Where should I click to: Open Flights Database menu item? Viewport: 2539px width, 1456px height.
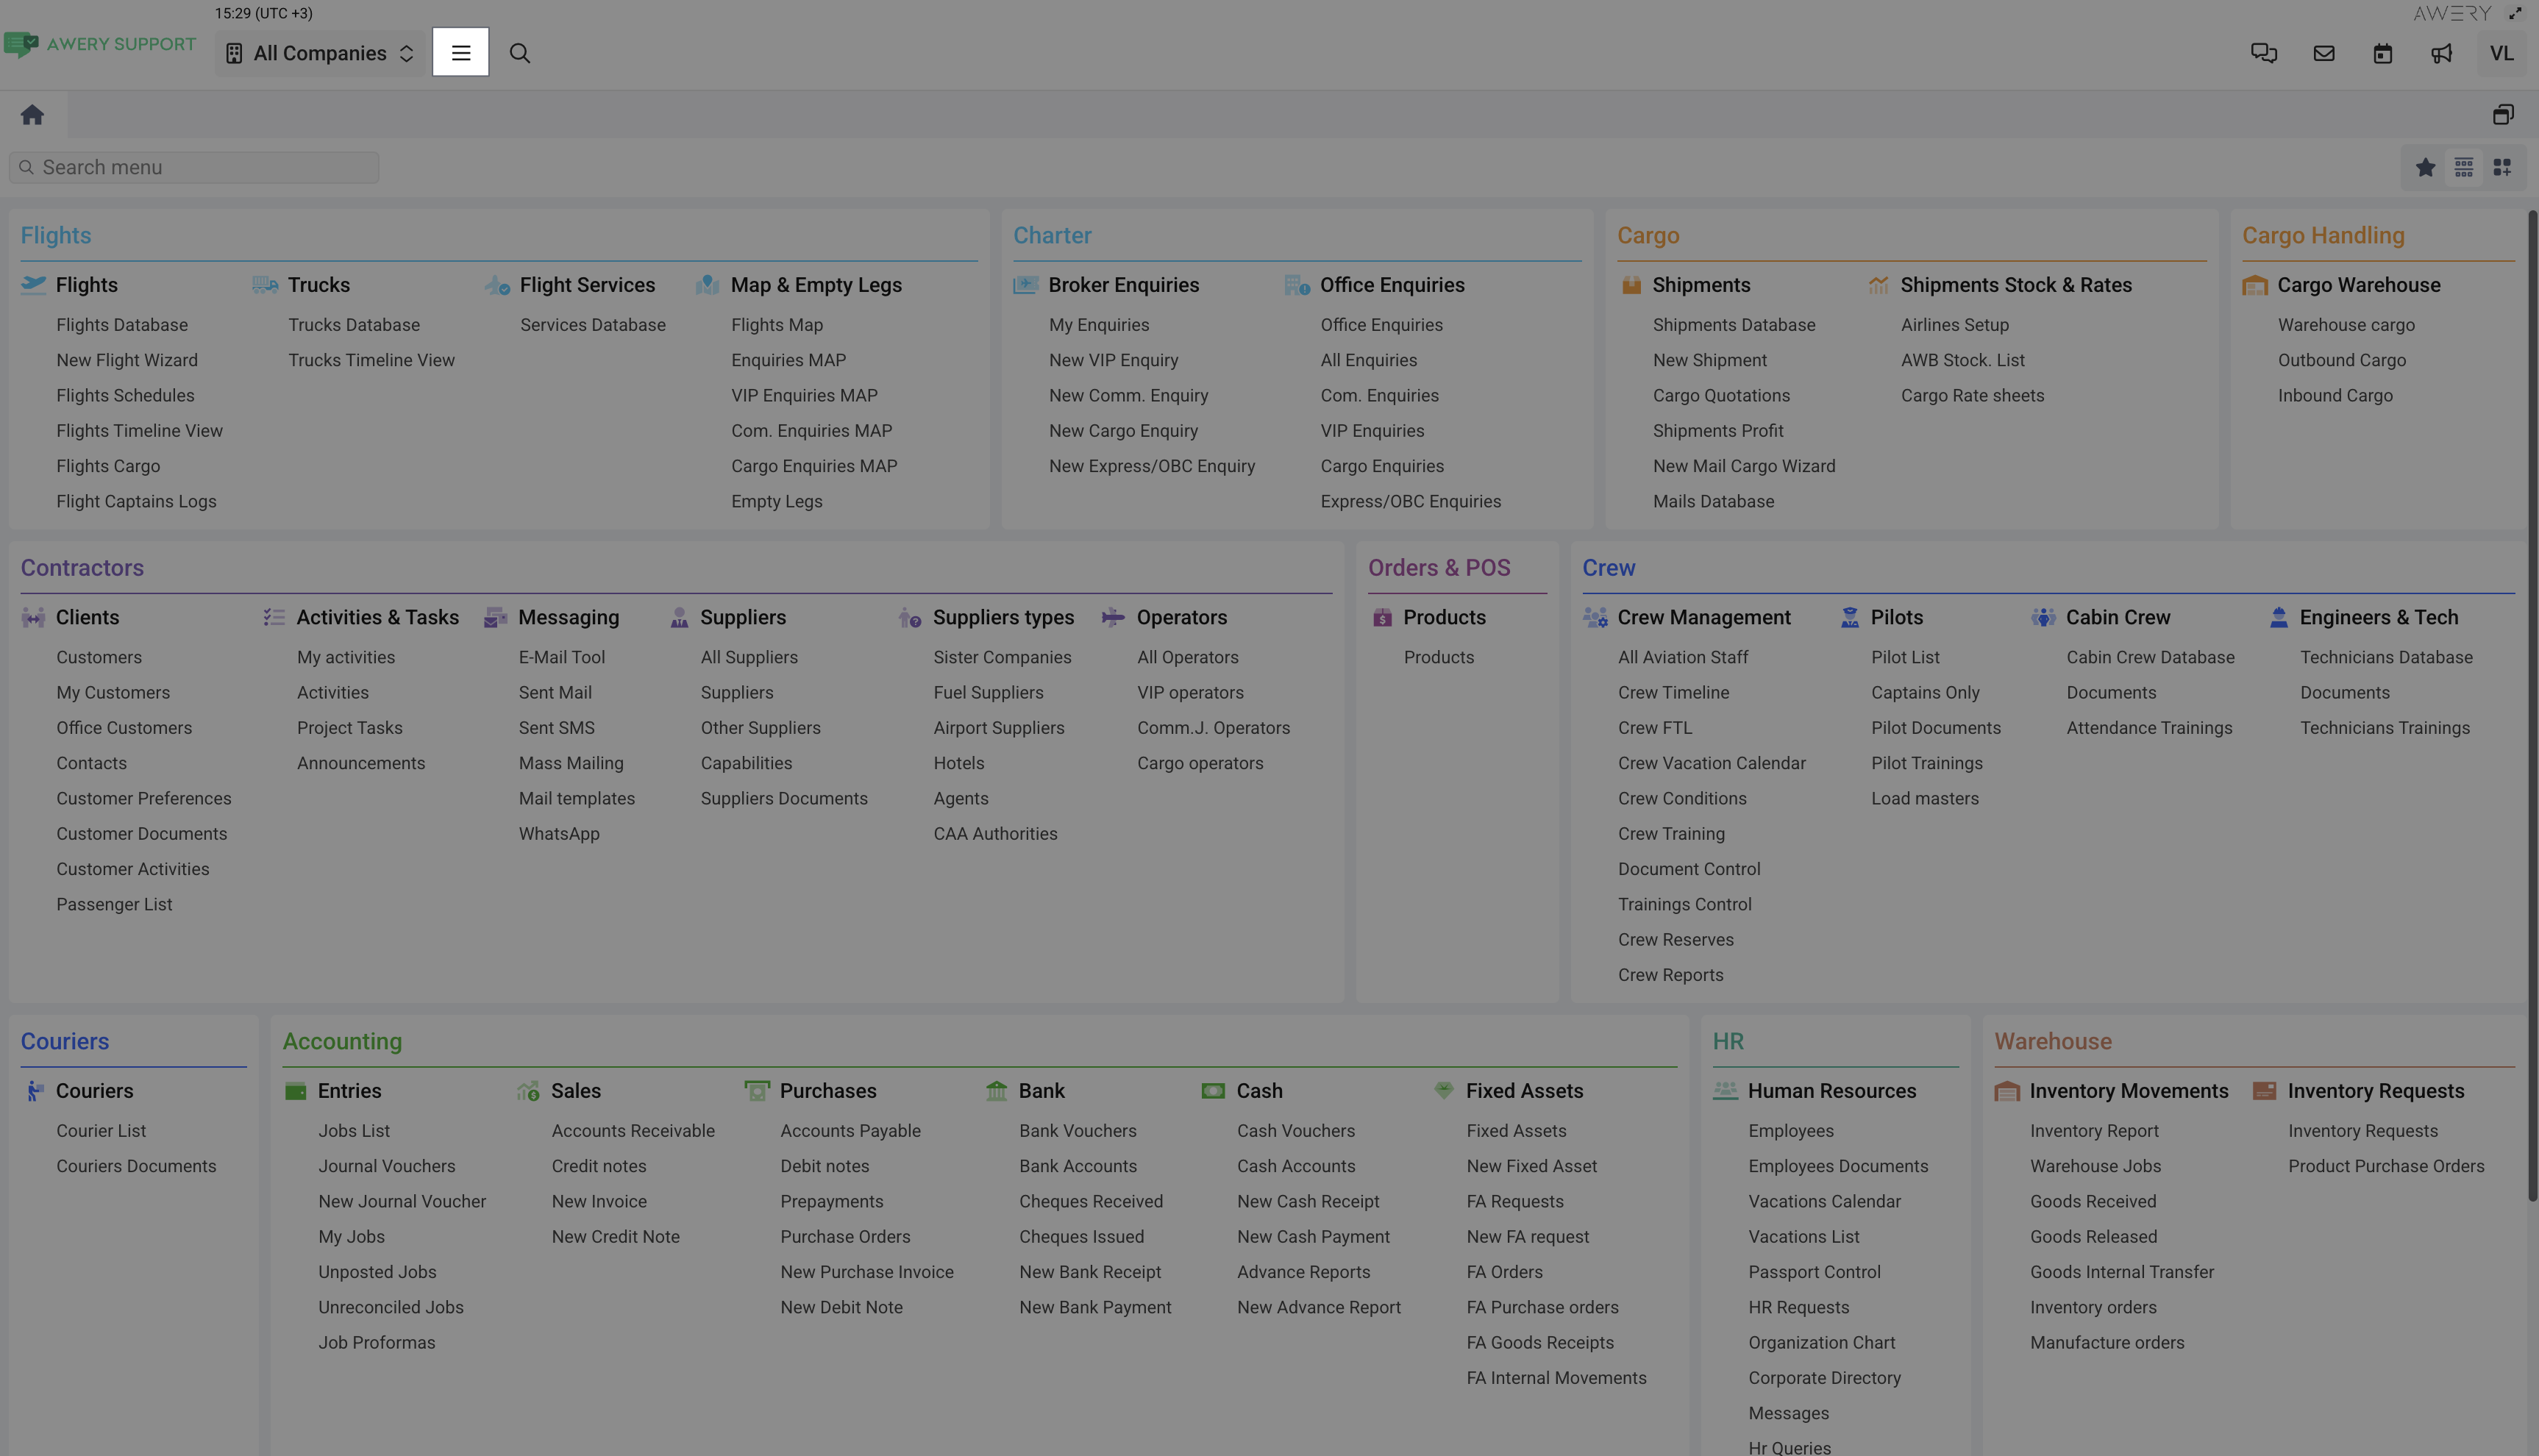click(x=122, y=325)
